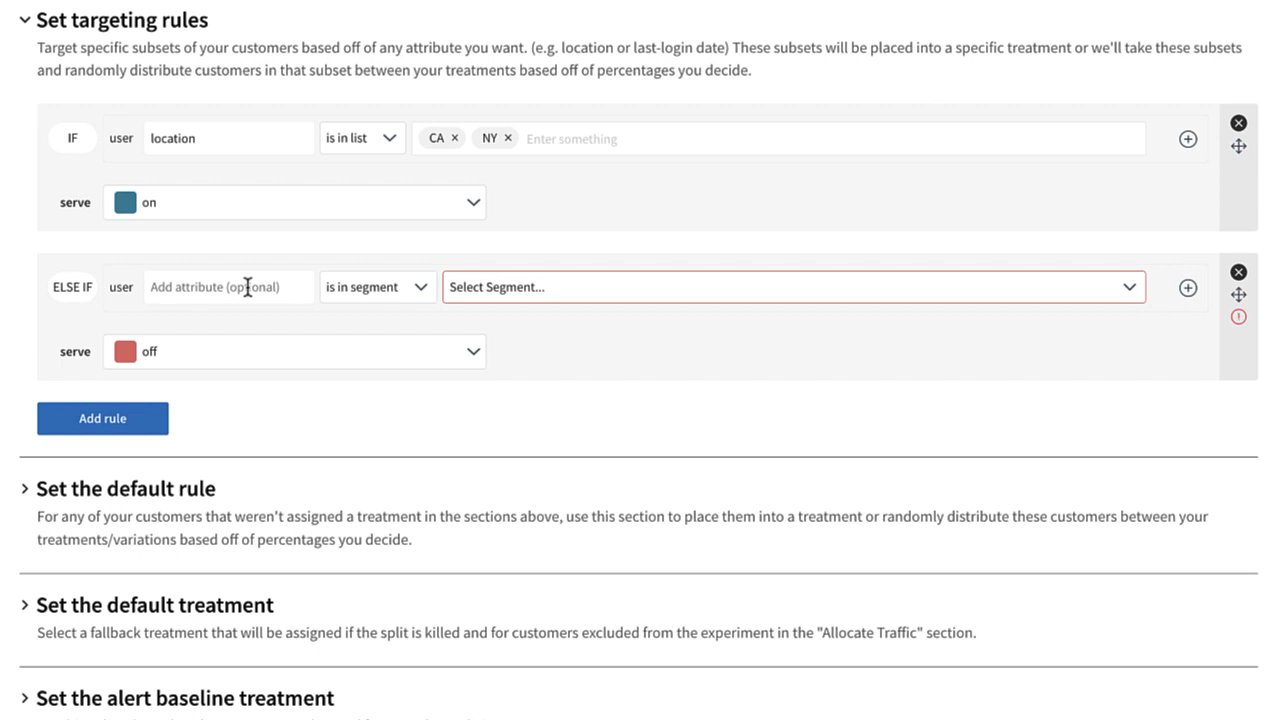
Task: Click move handle on ELSE IF rule
Action: pos(1238,295)
